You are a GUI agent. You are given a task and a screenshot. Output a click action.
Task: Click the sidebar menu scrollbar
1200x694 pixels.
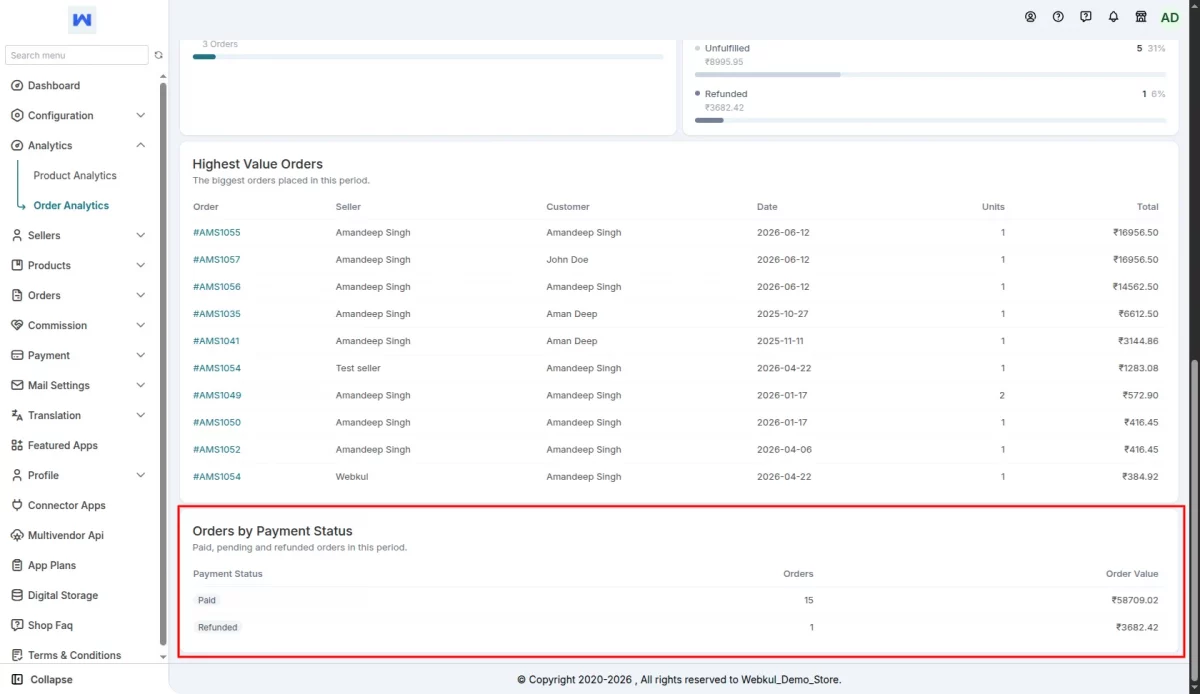point(163,365)
